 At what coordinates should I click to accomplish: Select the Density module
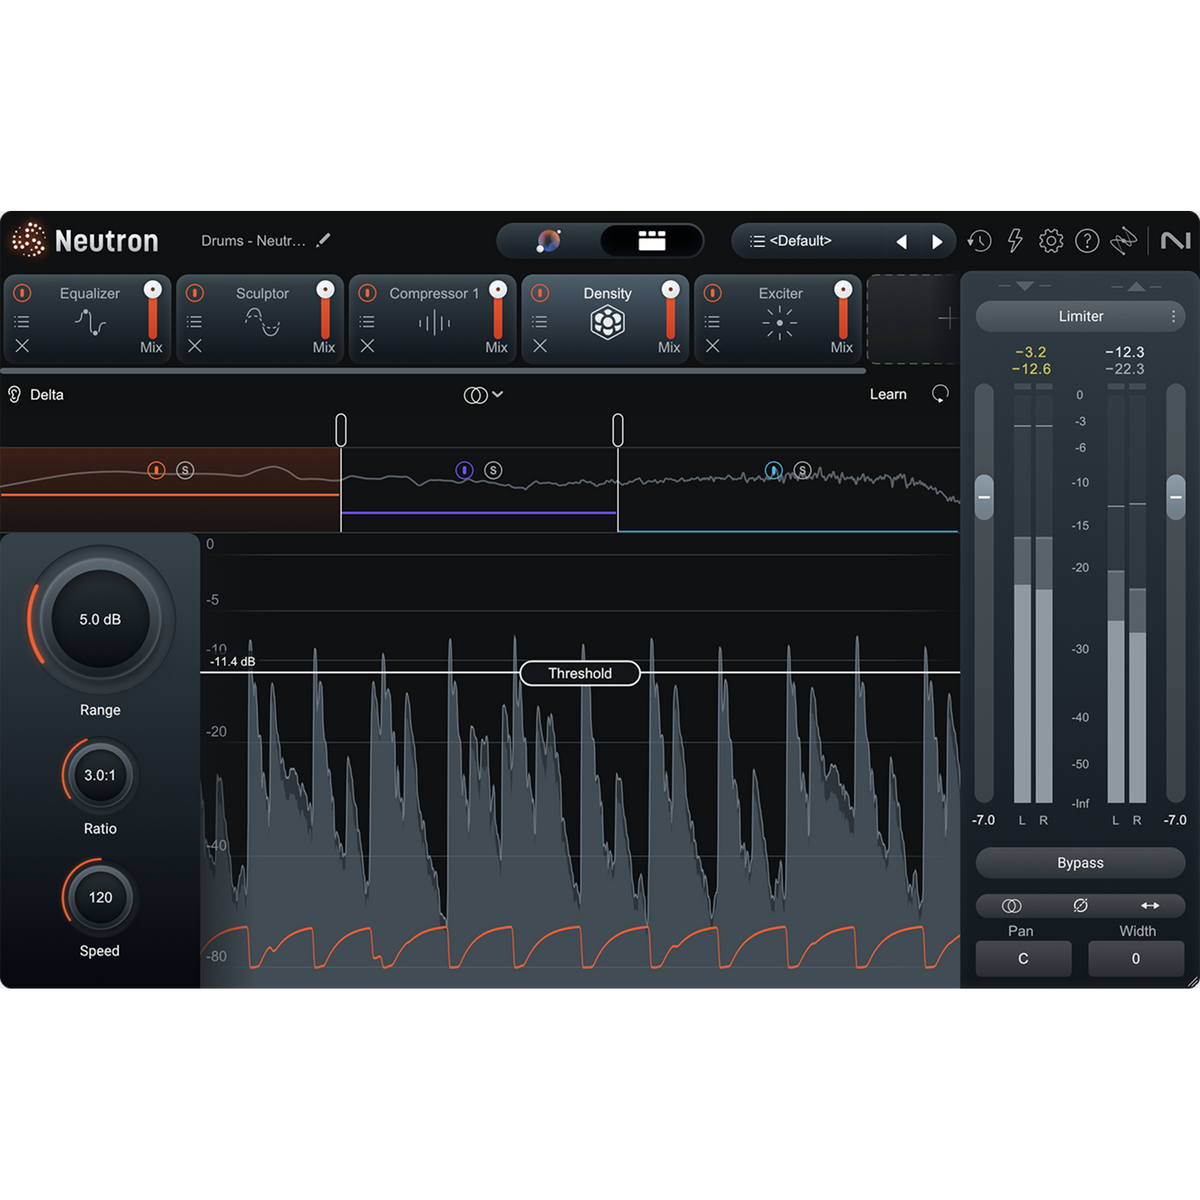click(607, 318)
